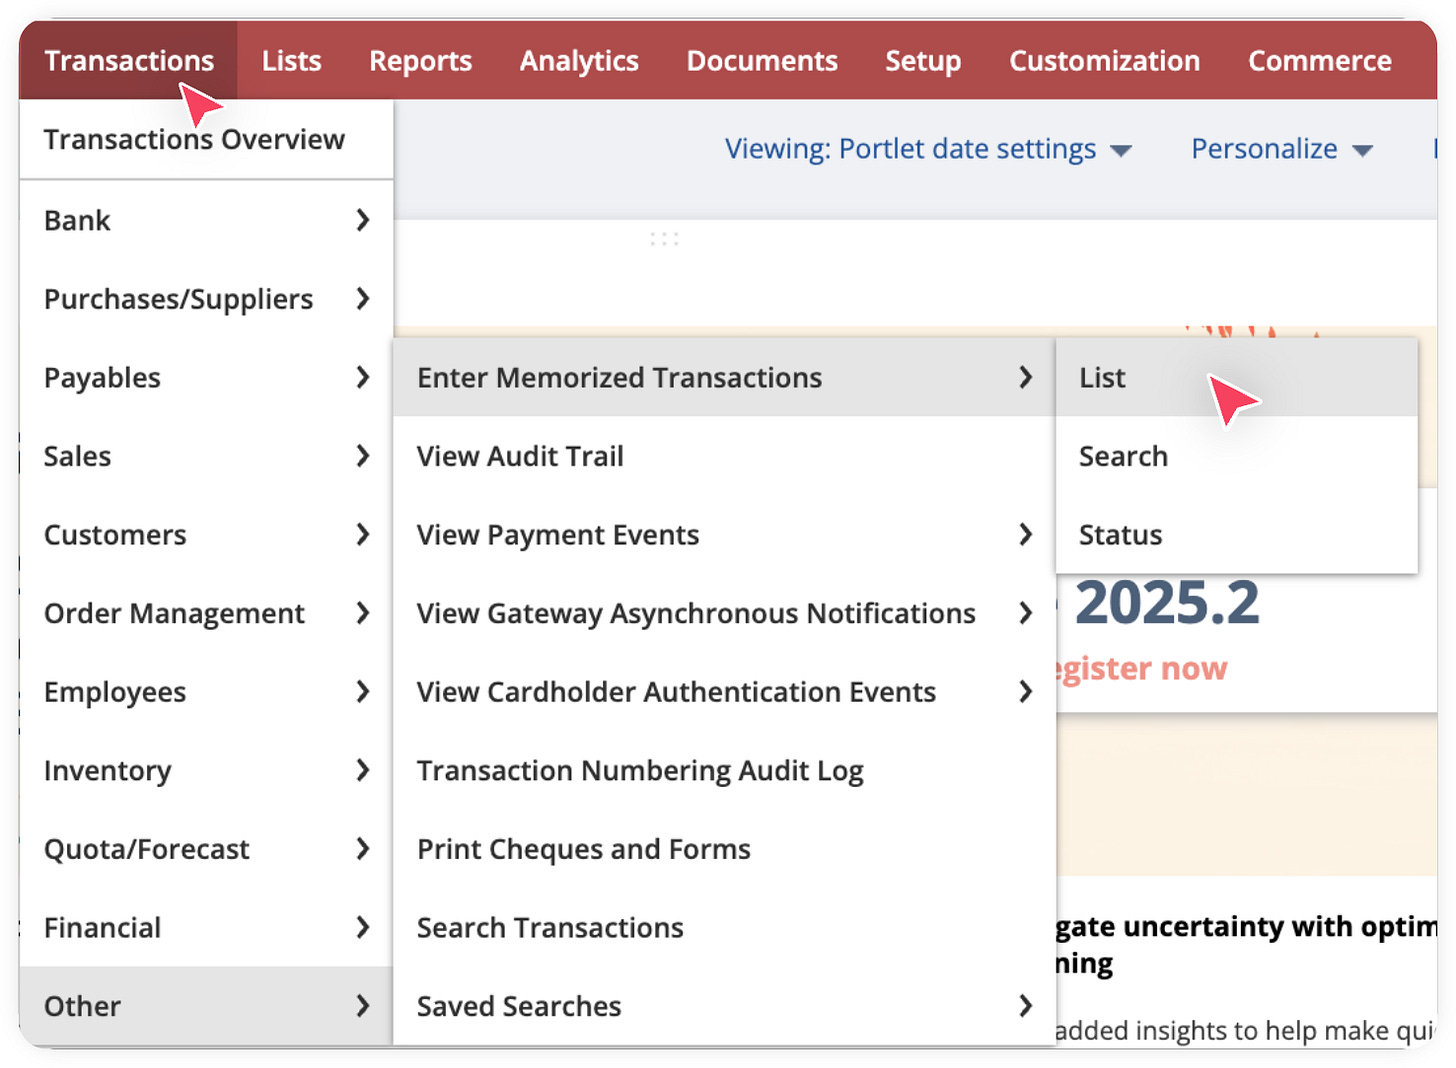Image resolution: width=1456 pixels, height=1068 pixels.
Task: Go to Transactions Overview
Action: coord(206,140)
